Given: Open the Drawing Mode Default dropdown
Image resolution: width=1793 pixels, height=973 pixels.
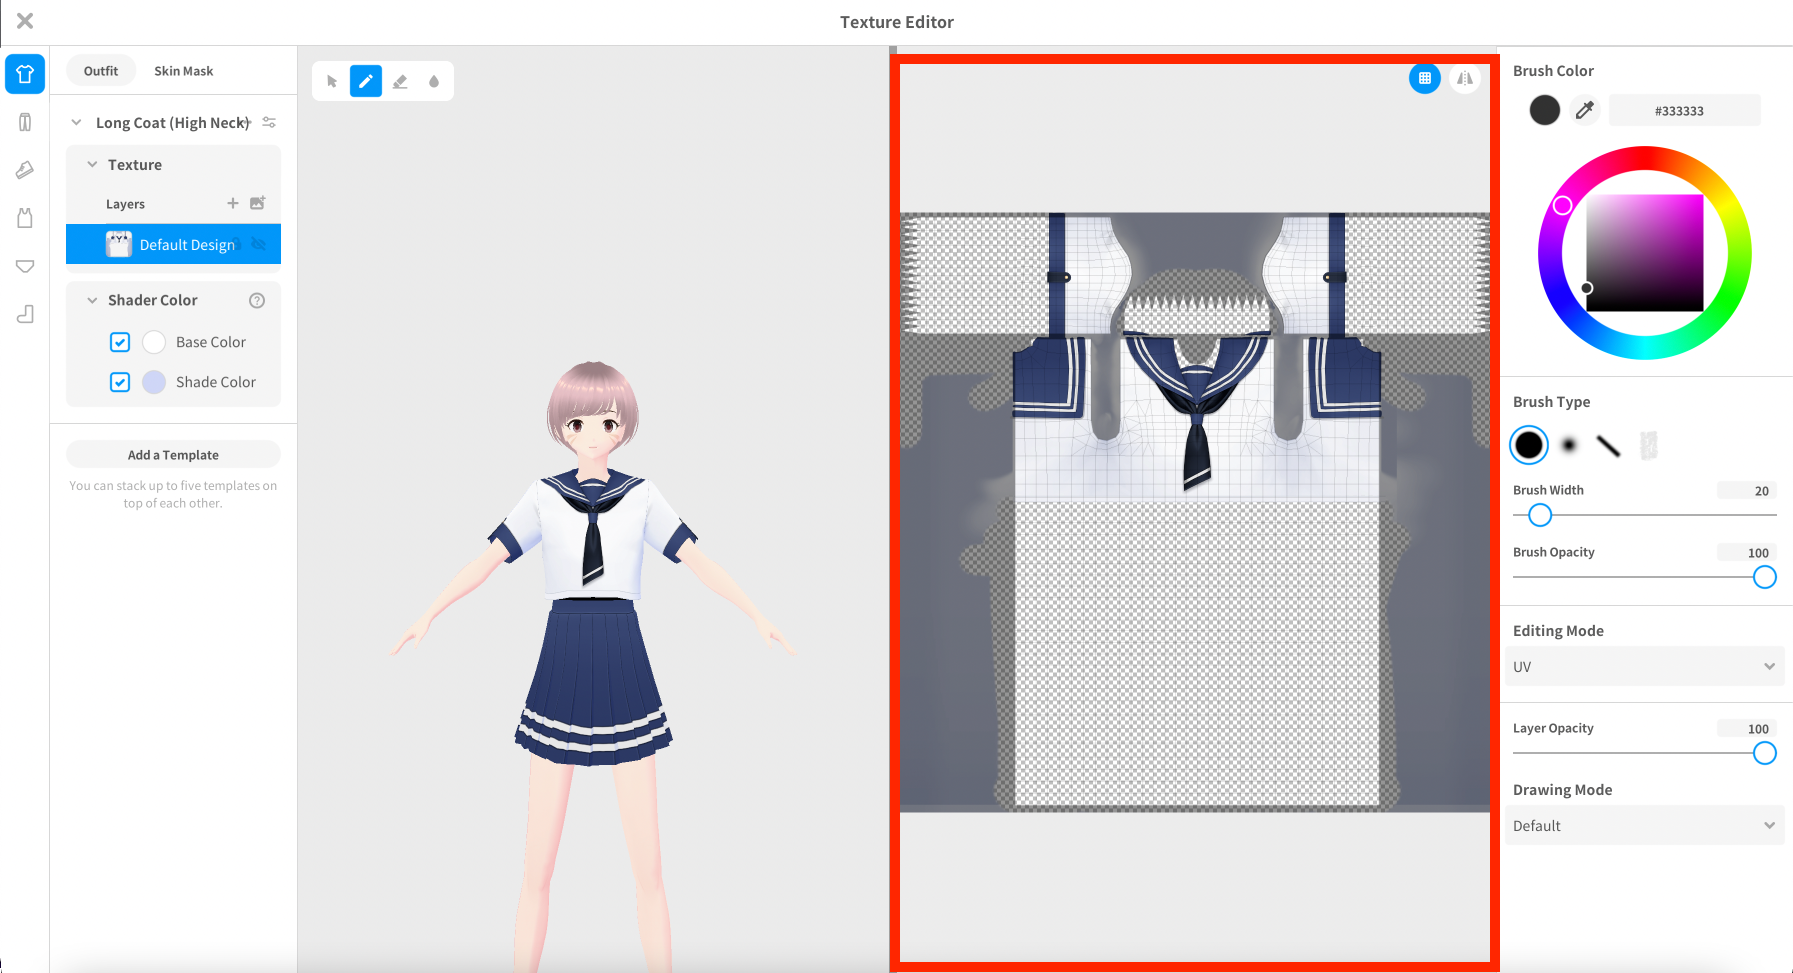Looking at the screenshot, I should point(1644,825).
